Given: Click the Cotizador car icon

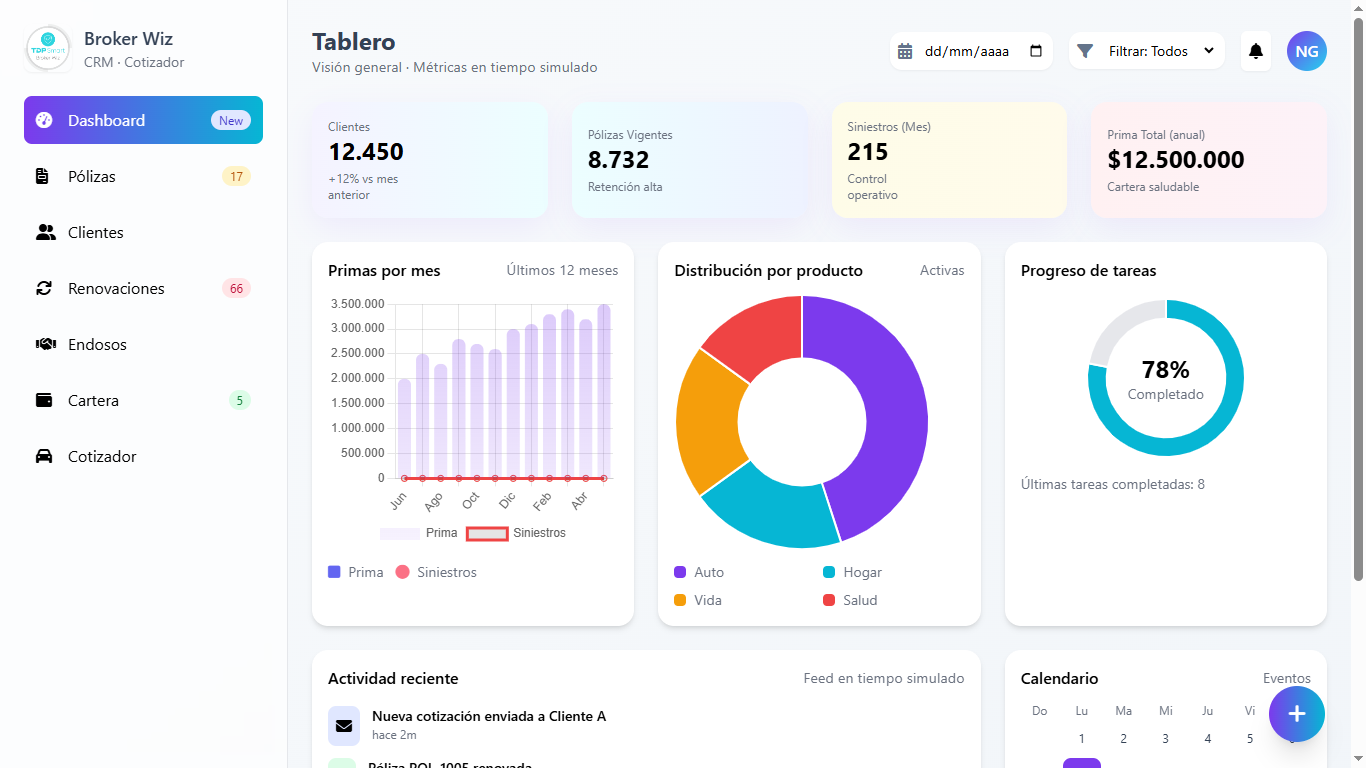Looking at the screenshot, I should [x=44, y=457].
